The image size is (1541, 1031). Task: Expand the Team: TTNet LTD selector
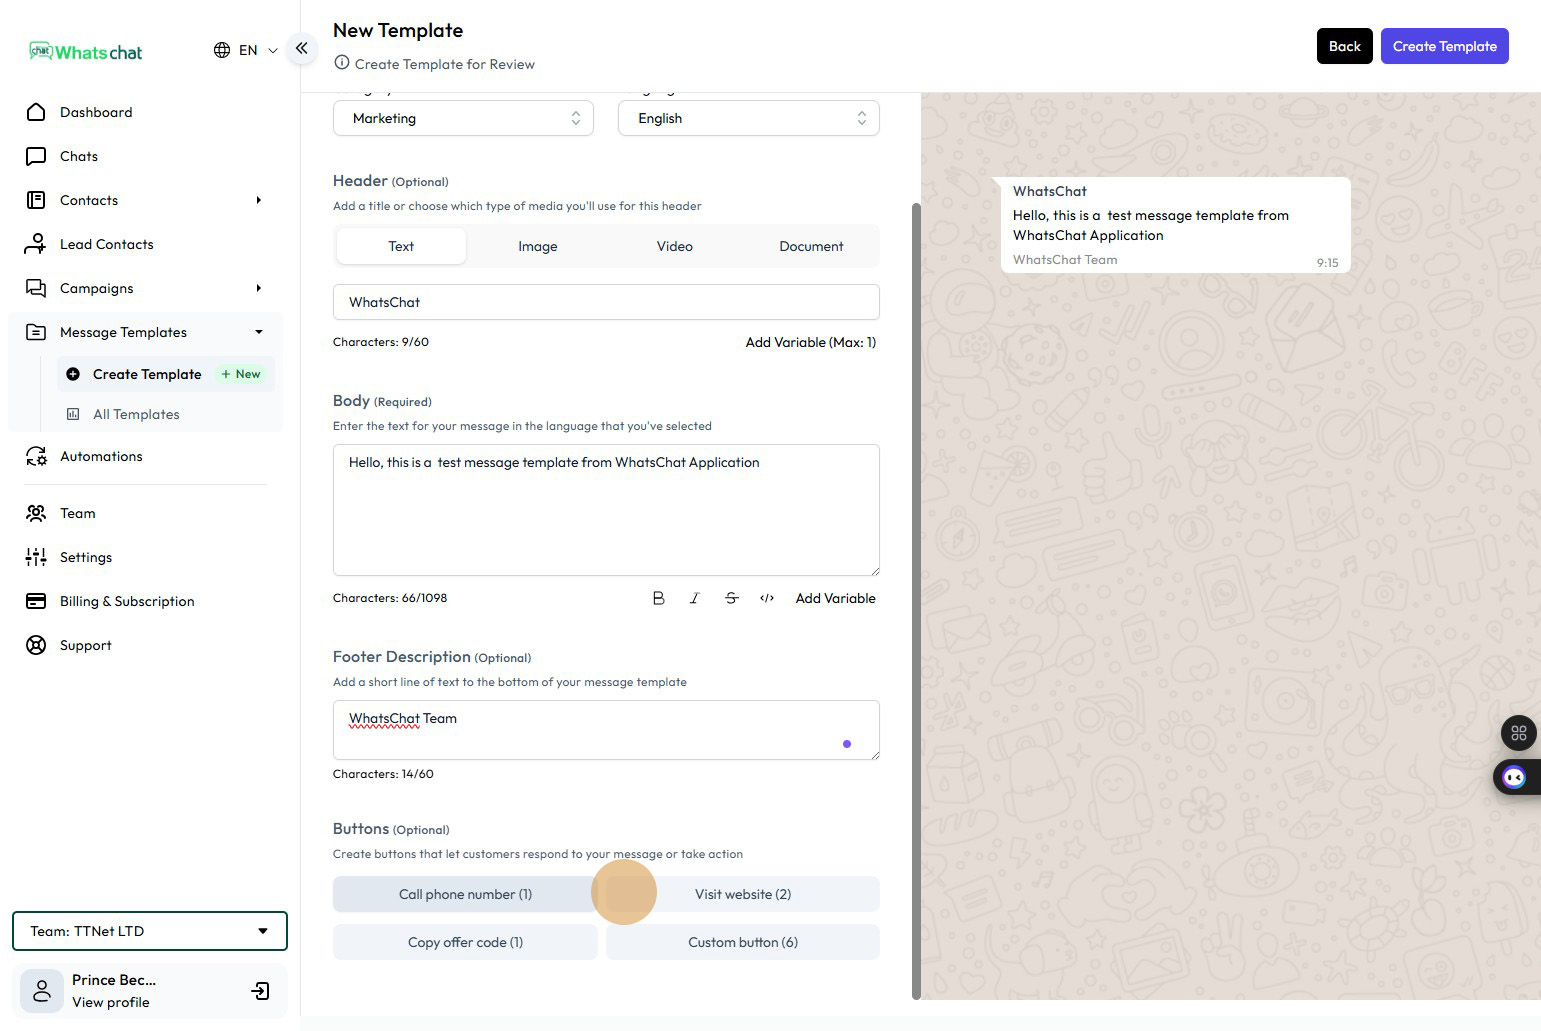pos(150,931)
